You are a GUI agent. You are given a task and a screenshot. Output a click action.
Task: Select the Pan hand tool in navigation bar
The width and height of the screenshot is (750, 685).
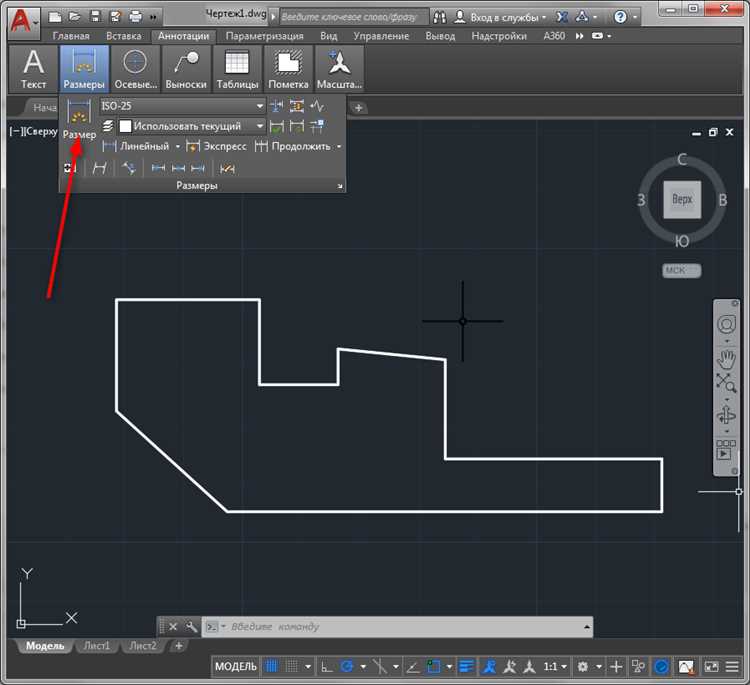click(x=726, y=358)
